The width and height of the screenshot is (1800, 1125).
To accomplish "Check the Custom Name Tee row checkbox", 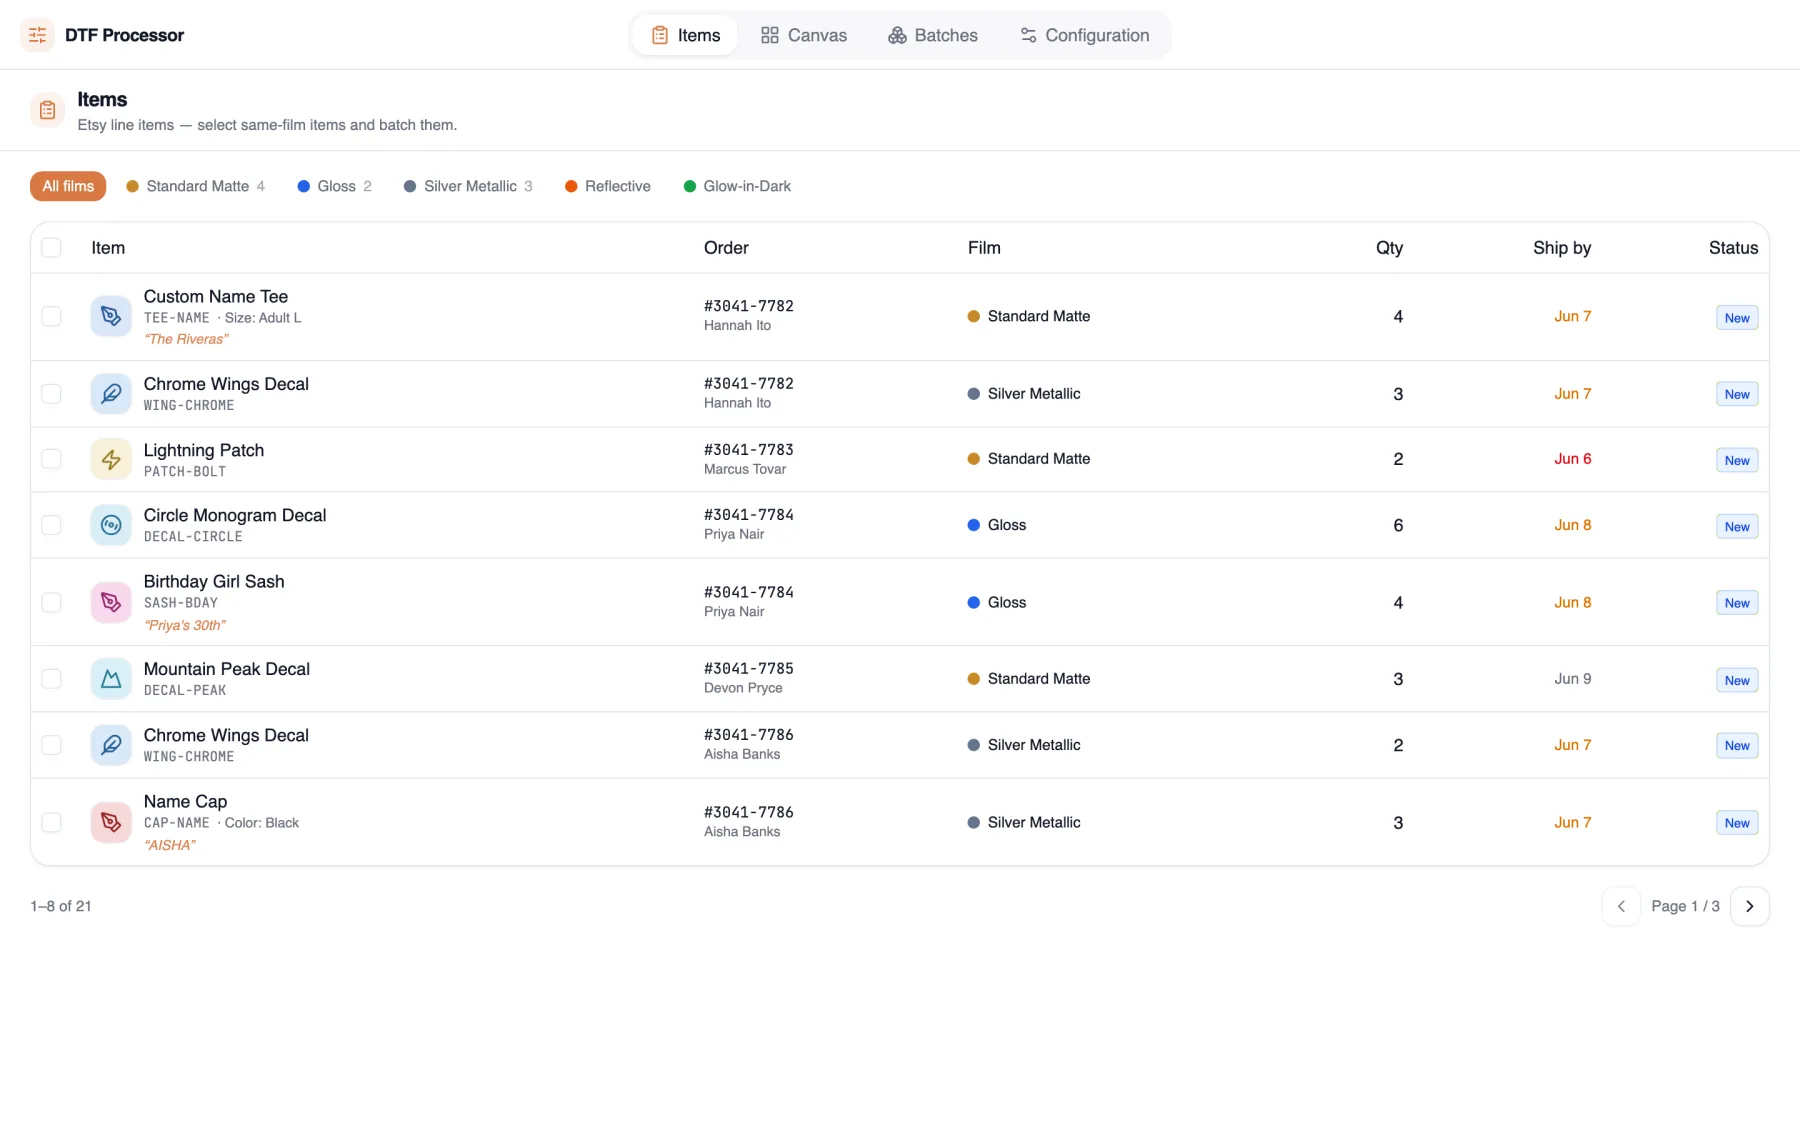I will point(51,316).
